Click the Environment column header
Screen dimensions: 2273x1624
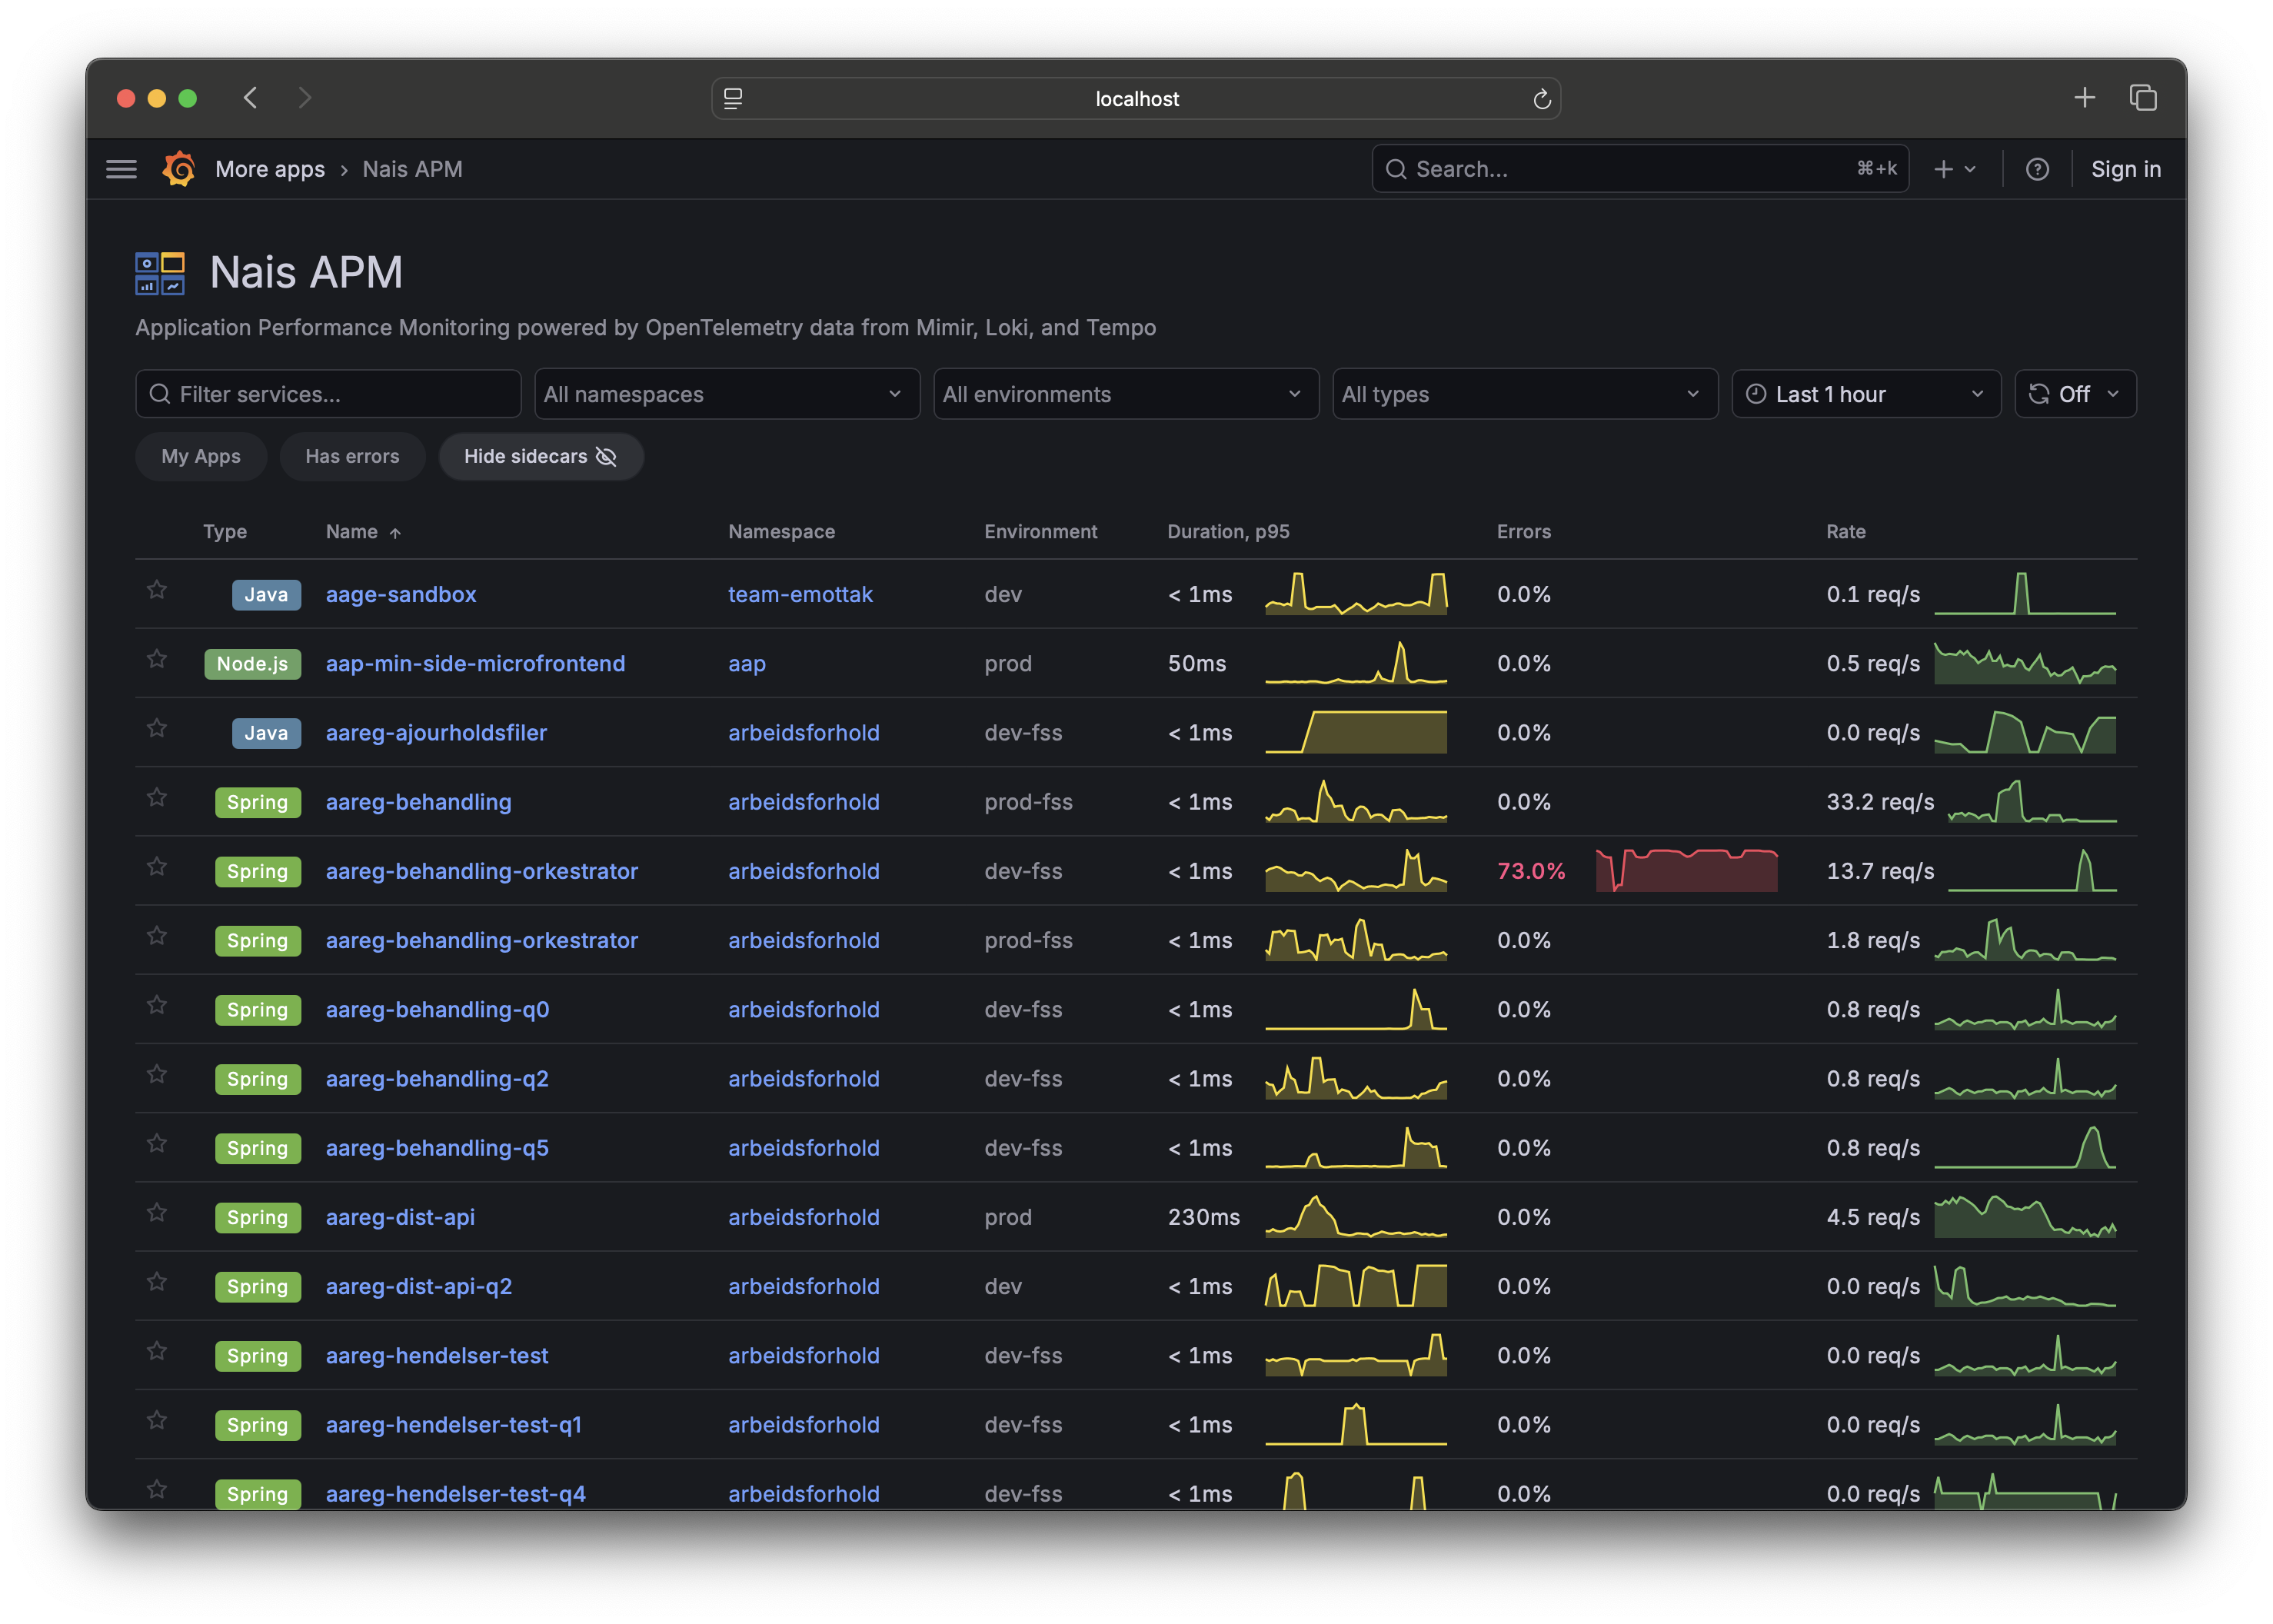pyautogui.click(x=1040, y=532)
